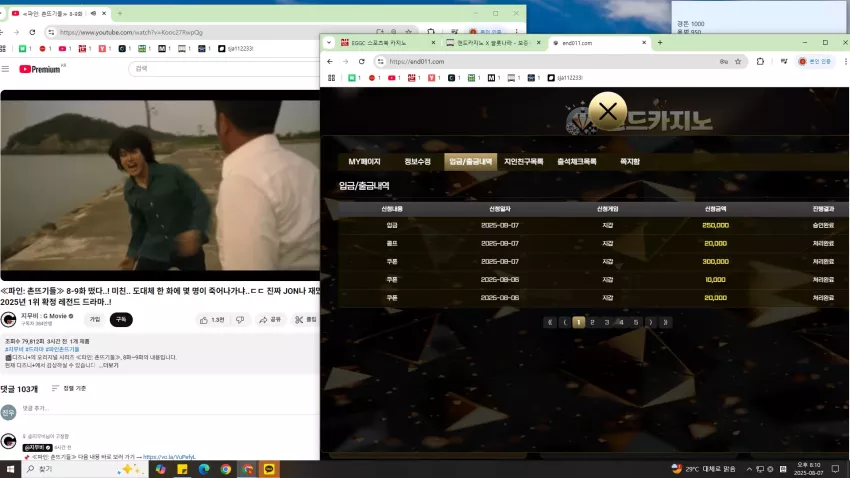Open the YouTube hamburger guide menu
The height and width of the screenshot is (478, 850).
[x=5, y=69]
